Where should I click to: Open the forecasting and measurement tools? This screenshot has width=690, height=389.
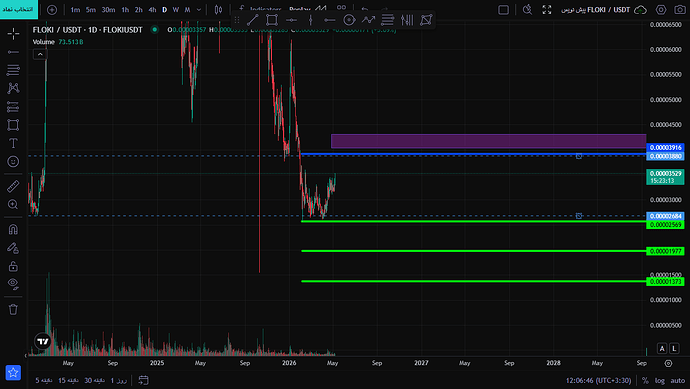[x=13, y=106]
